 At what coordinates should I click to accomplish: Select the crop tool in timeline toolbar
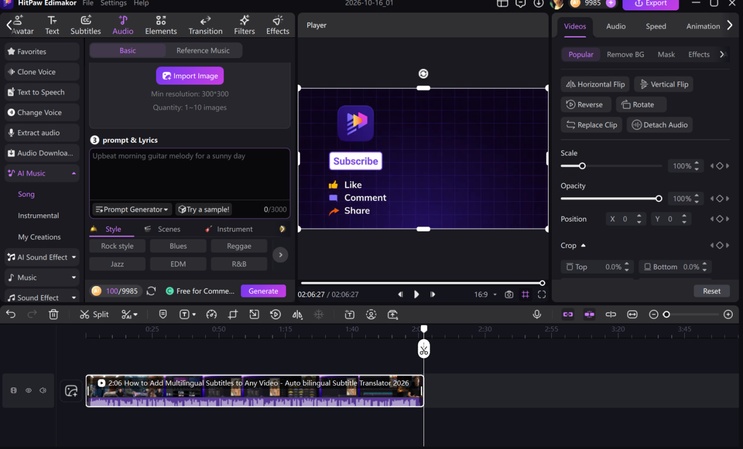click(233, 314)
